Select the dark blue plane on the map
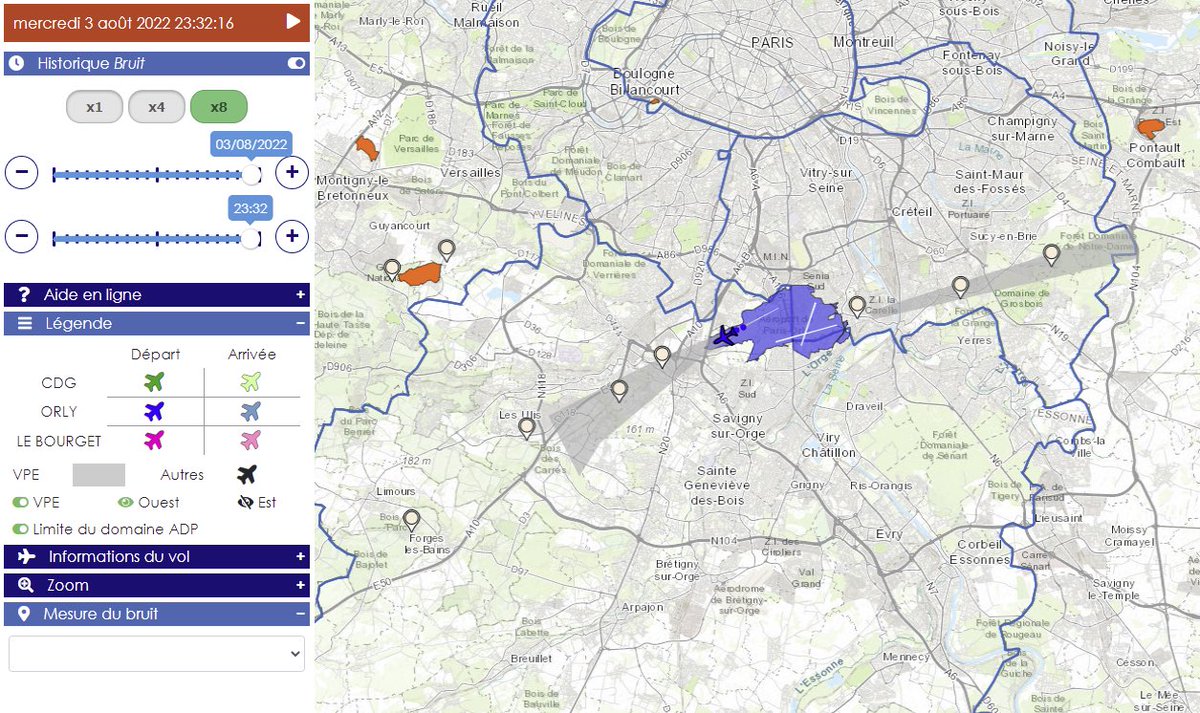 coord(725,334)
